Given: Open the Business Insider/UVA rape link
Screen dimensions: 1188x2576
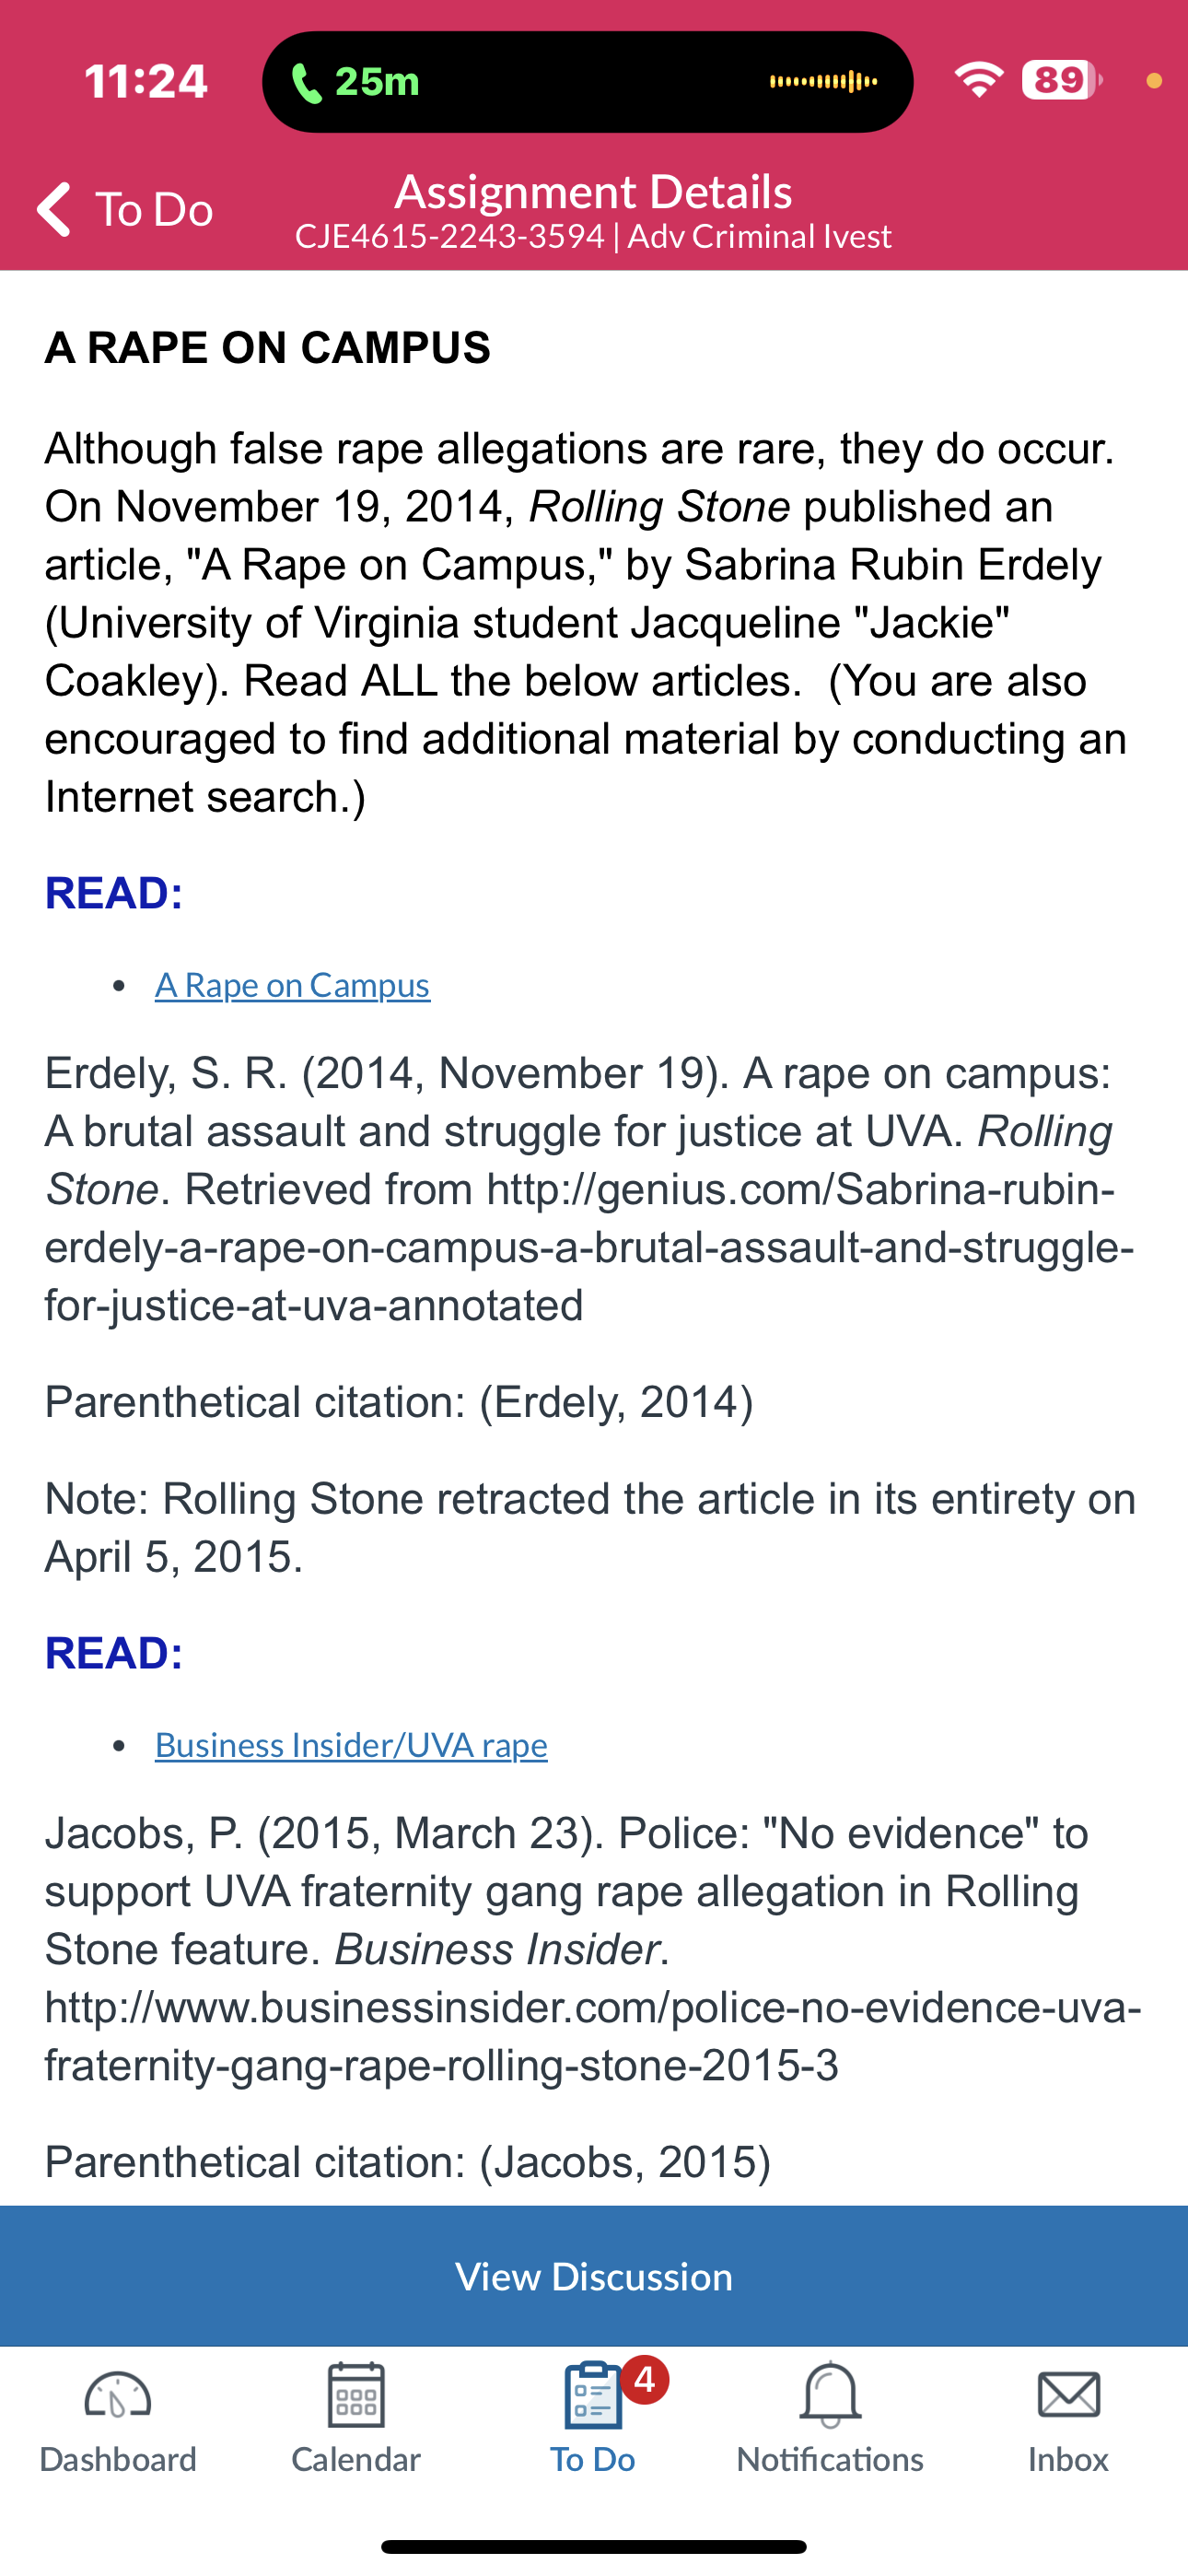Looking at the screenshot, I should (351, 1745).
